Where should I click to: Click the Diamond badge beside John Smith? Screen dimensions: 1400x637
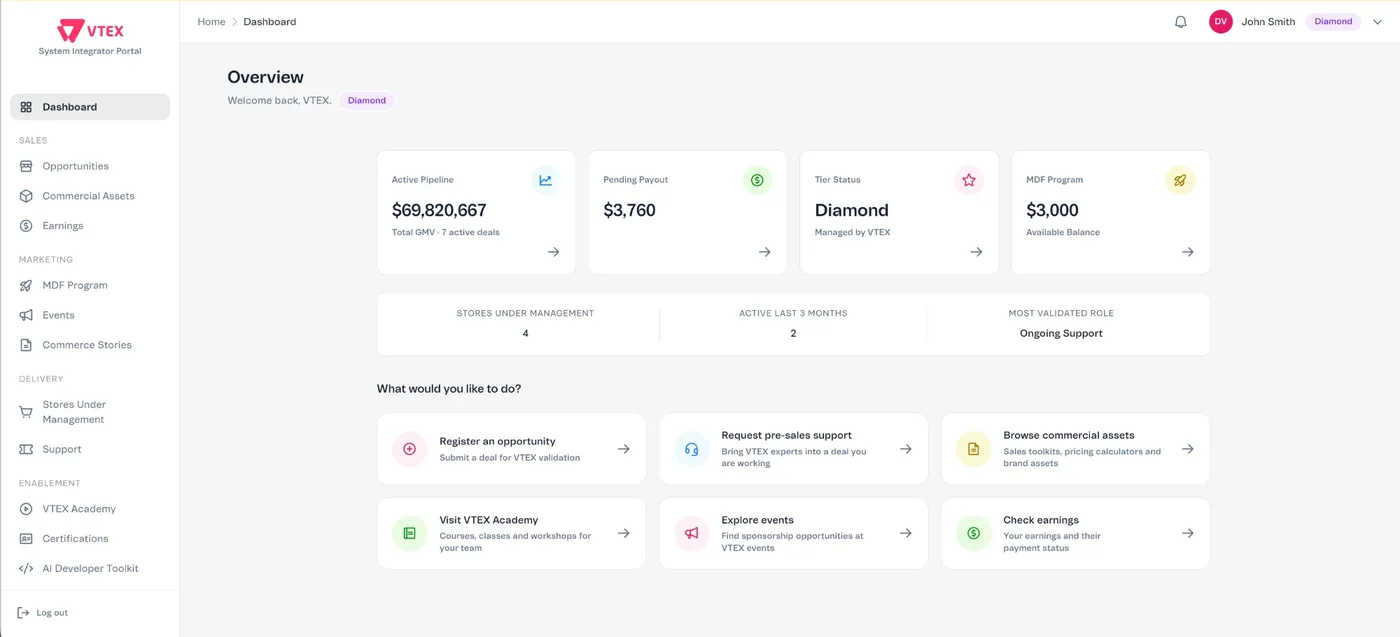pos(1333,22)
